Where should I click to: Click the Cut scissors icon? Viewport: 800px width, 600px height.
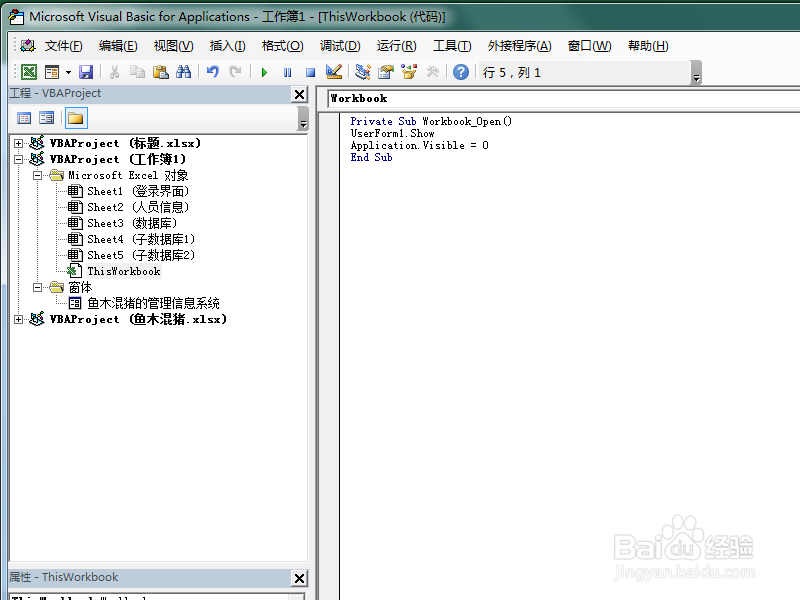pyautogui.click(x=114, y=72)
